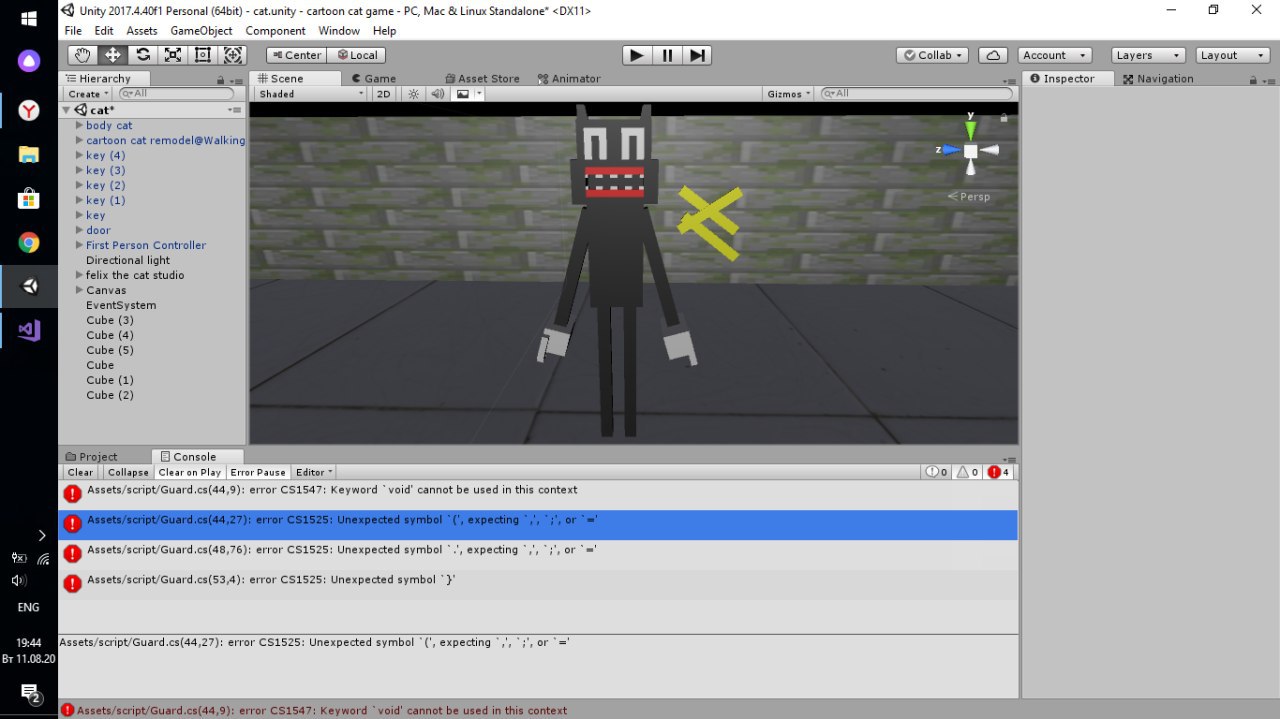This screenshot has height=719, width=1280.
Task: Open the Assets menu
Action: [141, 31]
